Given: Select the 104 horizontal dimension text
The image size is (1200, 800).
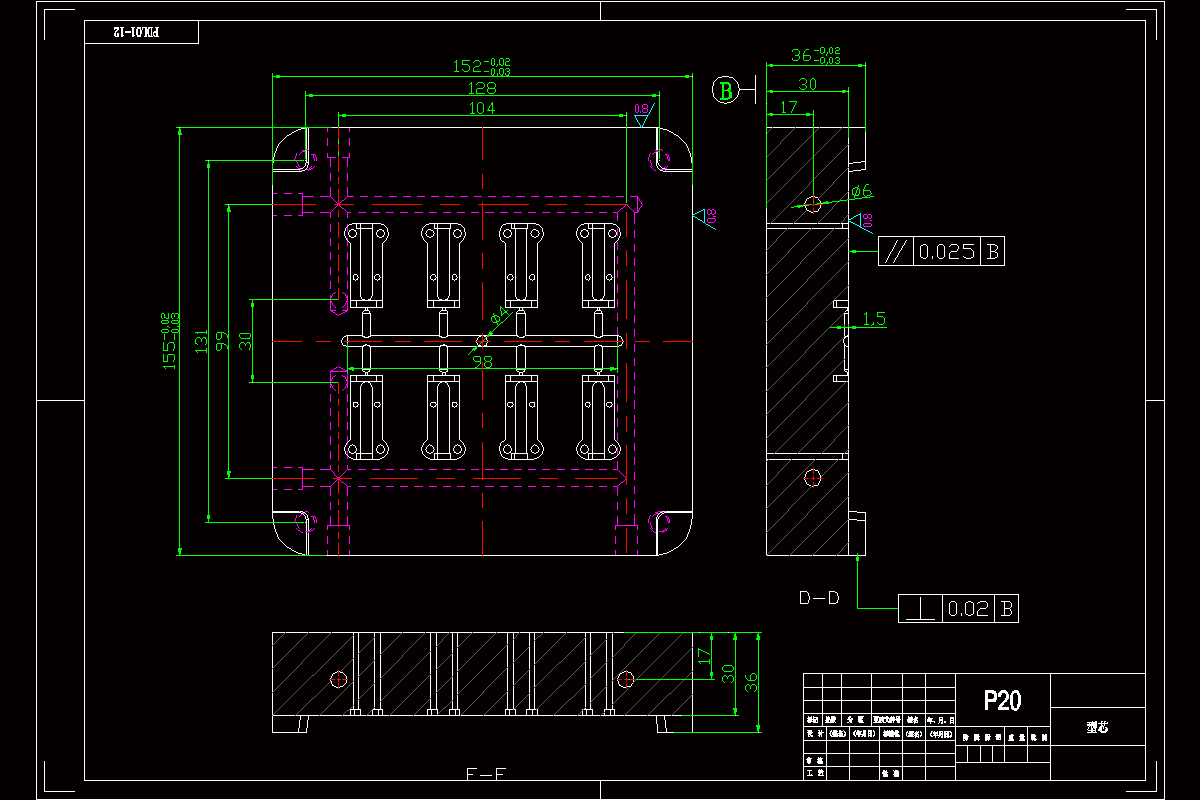Looking at the screenshot, I should [482, 108].
